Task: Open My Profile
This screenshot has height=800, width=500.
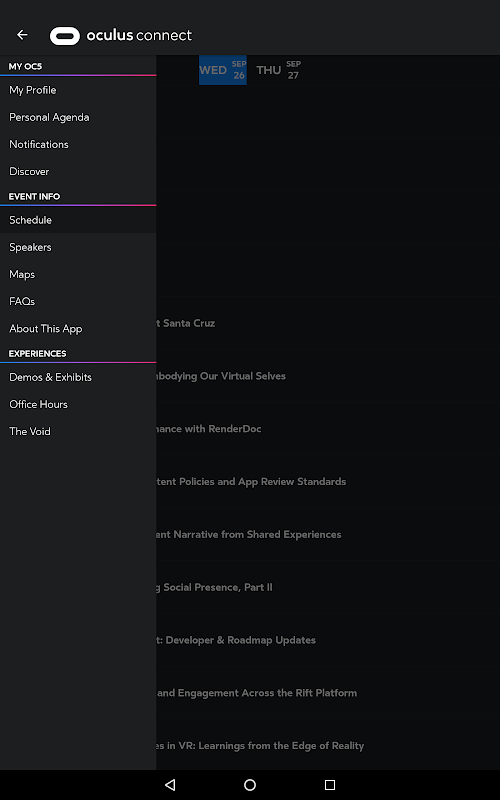Action: pyautogui.click(x=78, y=90)
